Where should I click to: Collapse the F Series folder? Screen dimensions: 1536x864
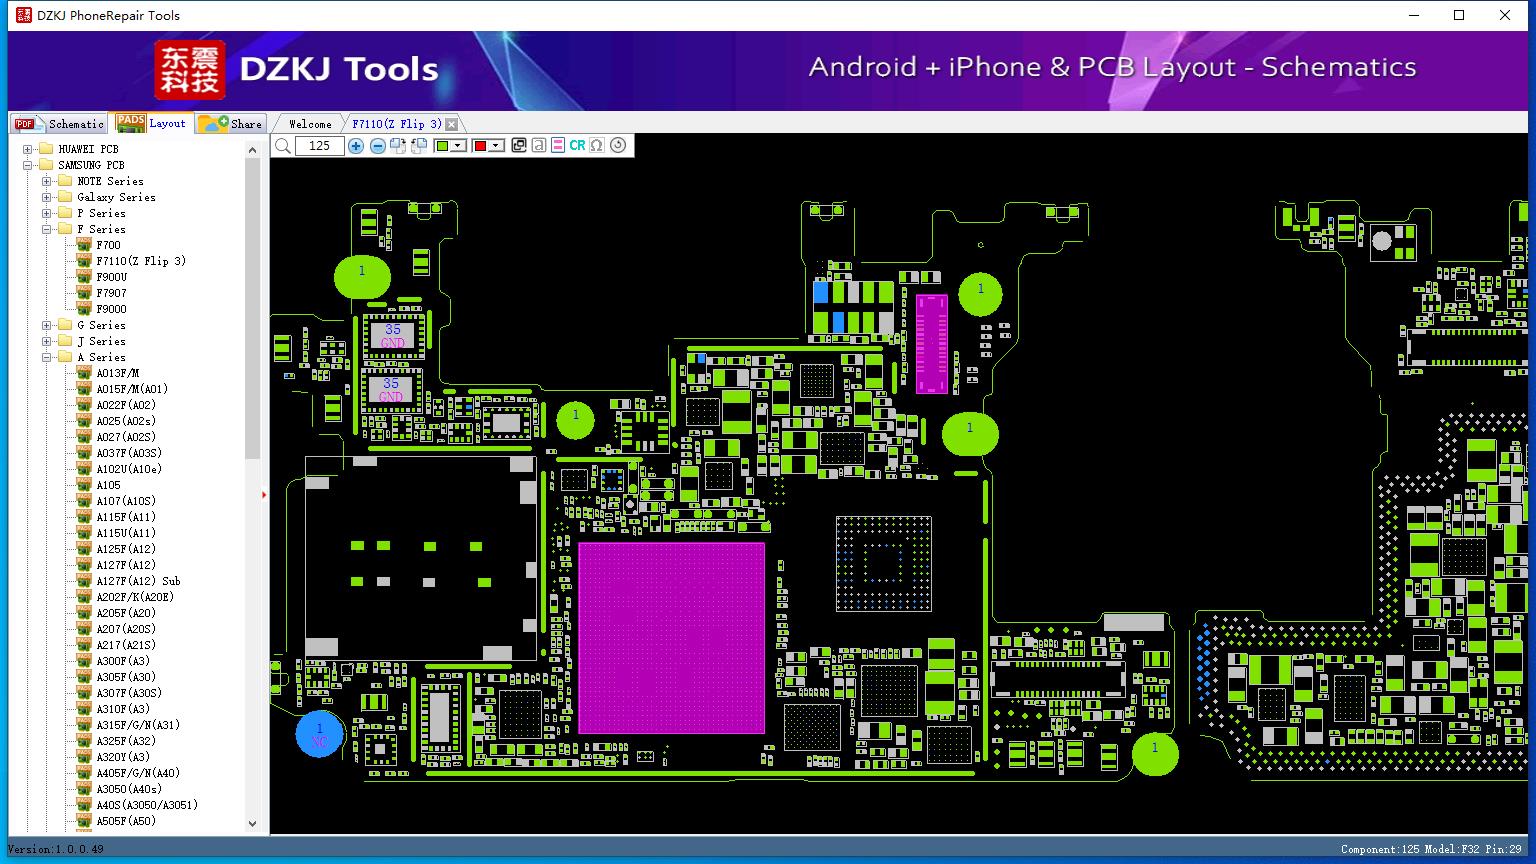[x=47, y=229]
